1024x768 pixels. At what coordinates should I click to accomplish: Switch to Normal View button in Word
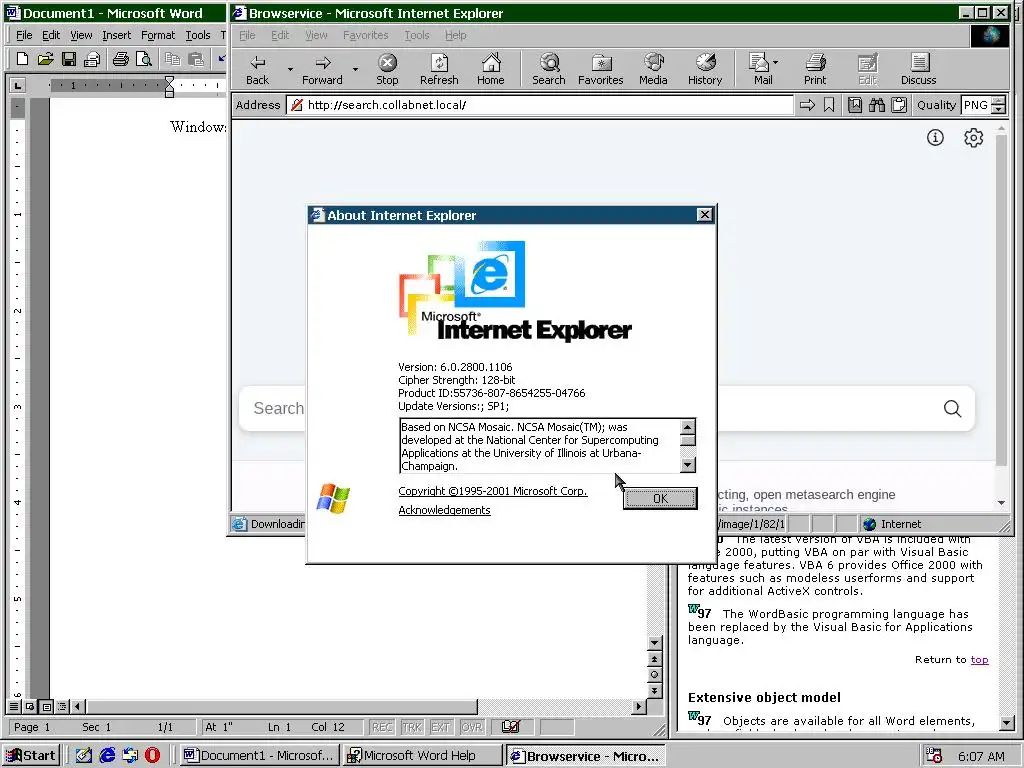(x=14, y=707)
